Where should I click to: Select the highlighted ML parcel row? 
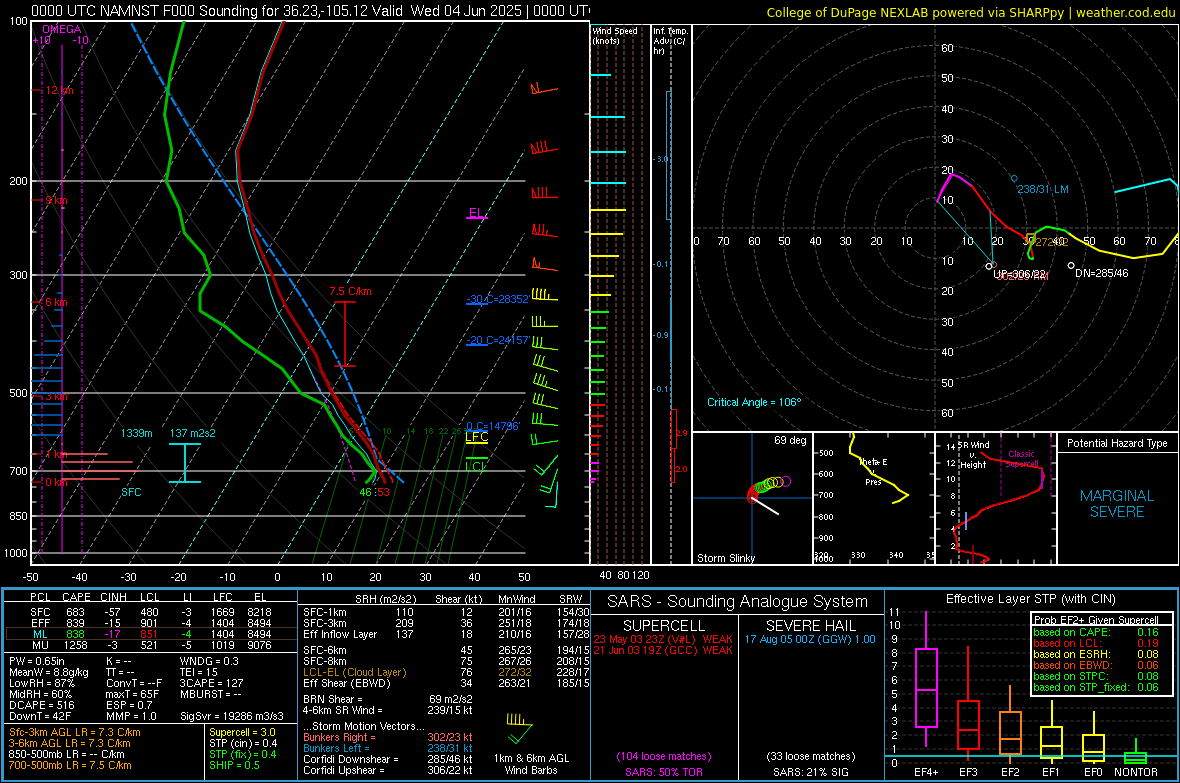point(151,634)
